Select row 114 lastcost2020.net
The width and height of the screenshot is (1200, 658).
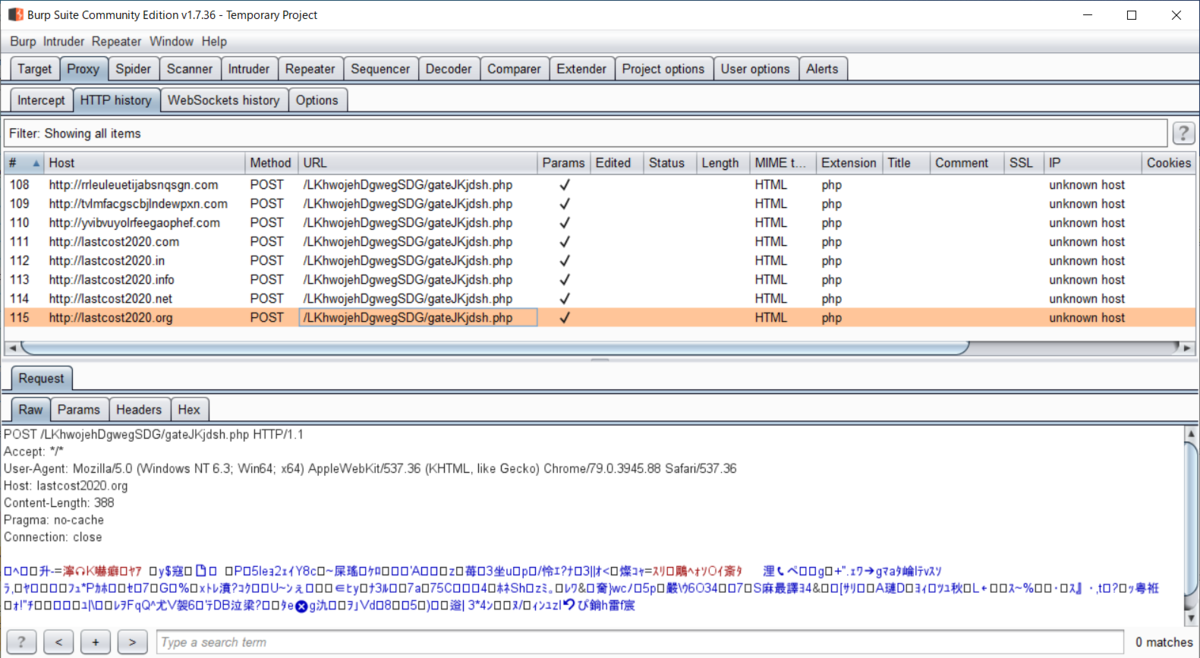pyautogui.click(x=600, y=299)
